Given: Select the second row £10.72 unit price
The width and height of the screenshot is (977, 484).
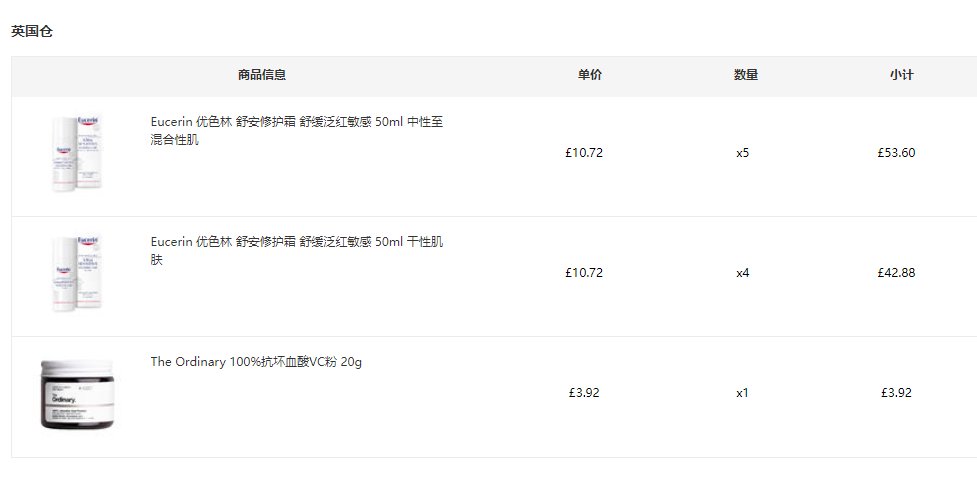Looking at the screenshot, I should tap(584, 273).
